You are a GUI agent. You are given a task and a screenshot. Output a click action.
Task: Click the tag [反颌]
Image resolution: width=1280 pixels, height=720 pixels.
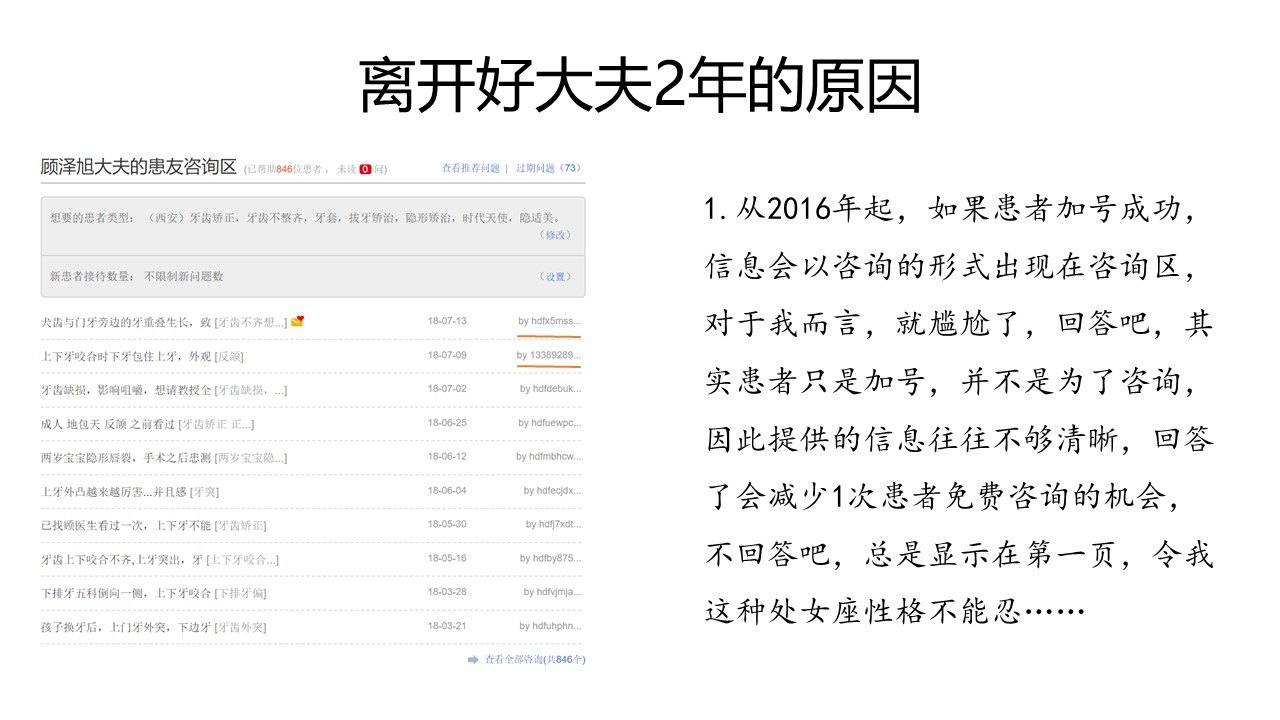(x=230, y=356)
